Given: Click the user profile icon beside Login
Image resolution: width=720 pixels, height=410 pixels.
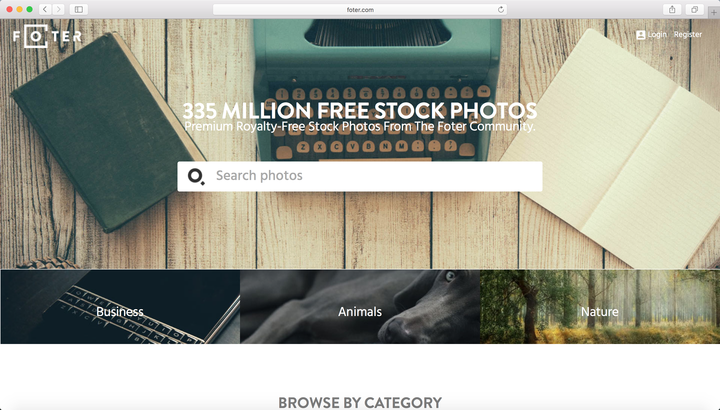Looking at the screenshot, I should (x=641, y=34).
